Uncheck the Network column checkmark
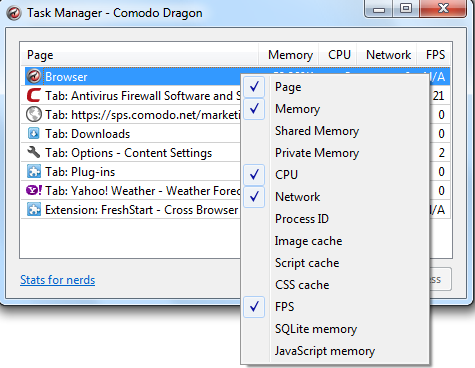This screenshot has height=368, width=475. [254, 197]
